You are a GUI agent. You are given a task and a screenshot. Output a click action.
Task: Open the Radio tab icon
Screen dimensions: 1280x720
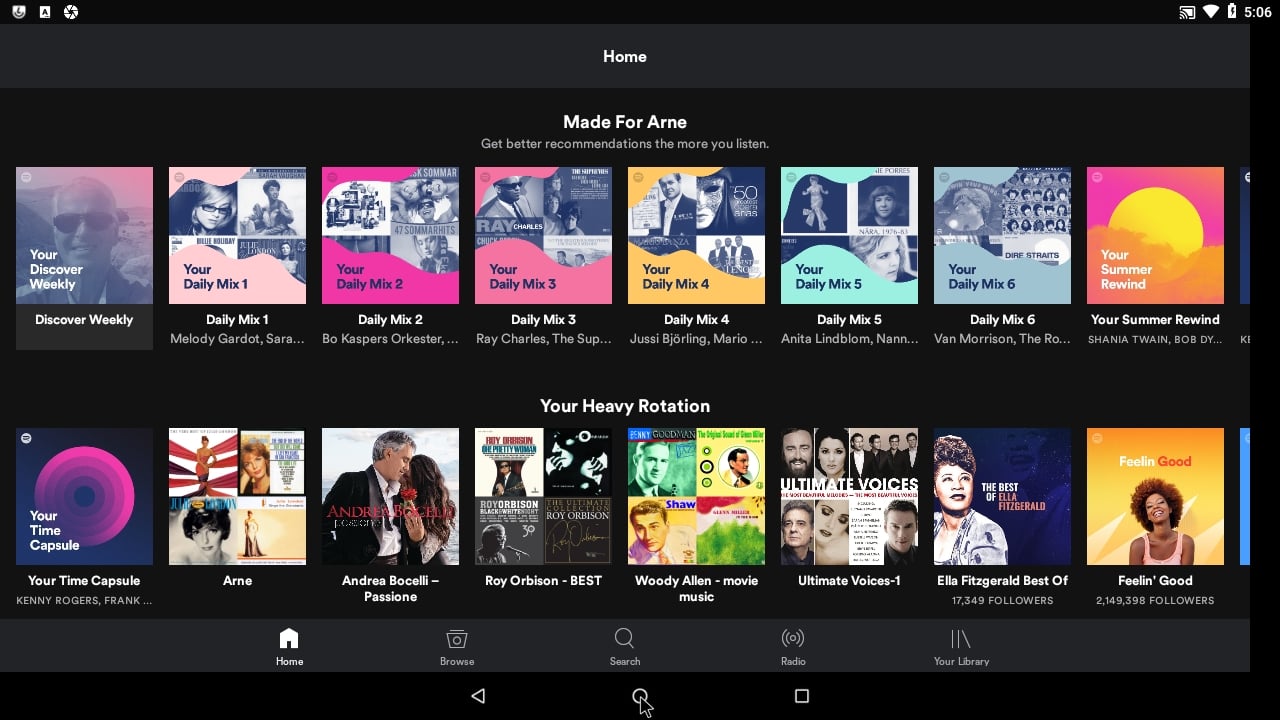coord(793,638)
